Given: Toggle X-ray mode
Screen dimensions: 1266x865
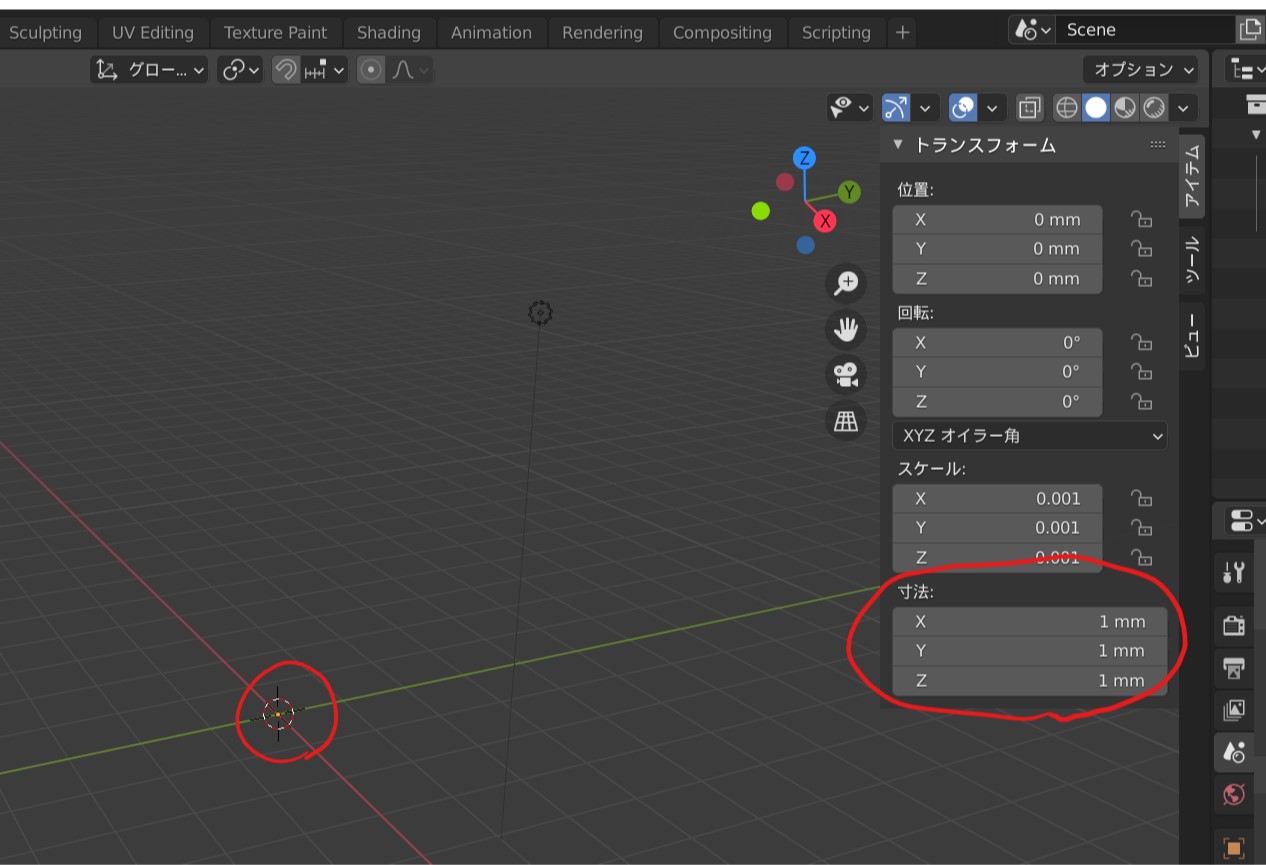Looking at the screenshot, I should (1030, 107).
